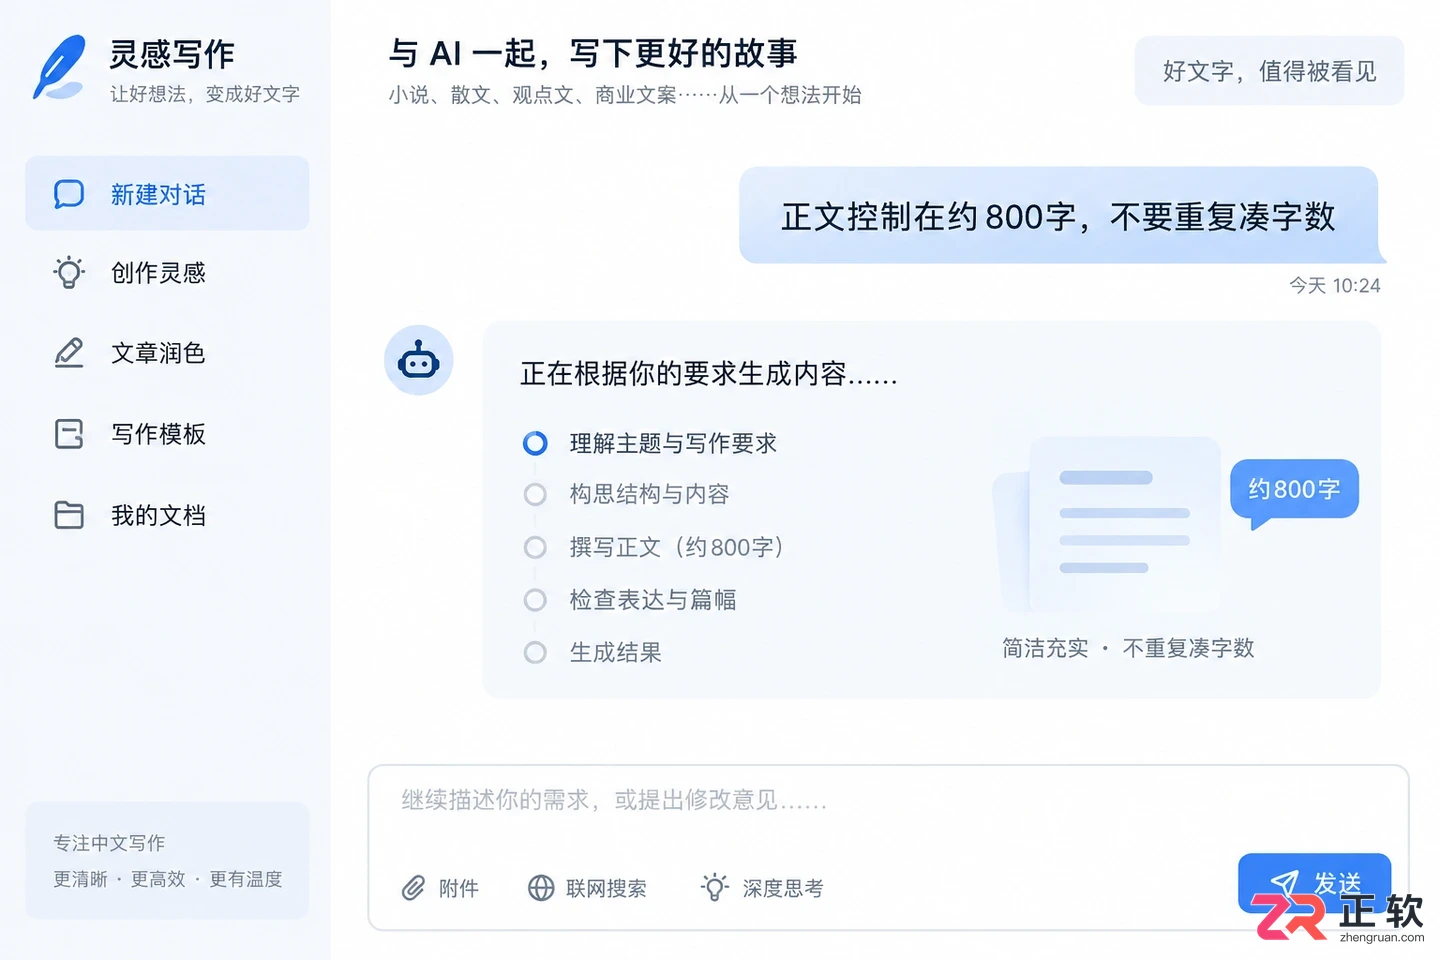The width and height of the screenshot is (1440, 960).
Task: Click the 好文字，值得被看见 banner
Action: (1269, 71)
